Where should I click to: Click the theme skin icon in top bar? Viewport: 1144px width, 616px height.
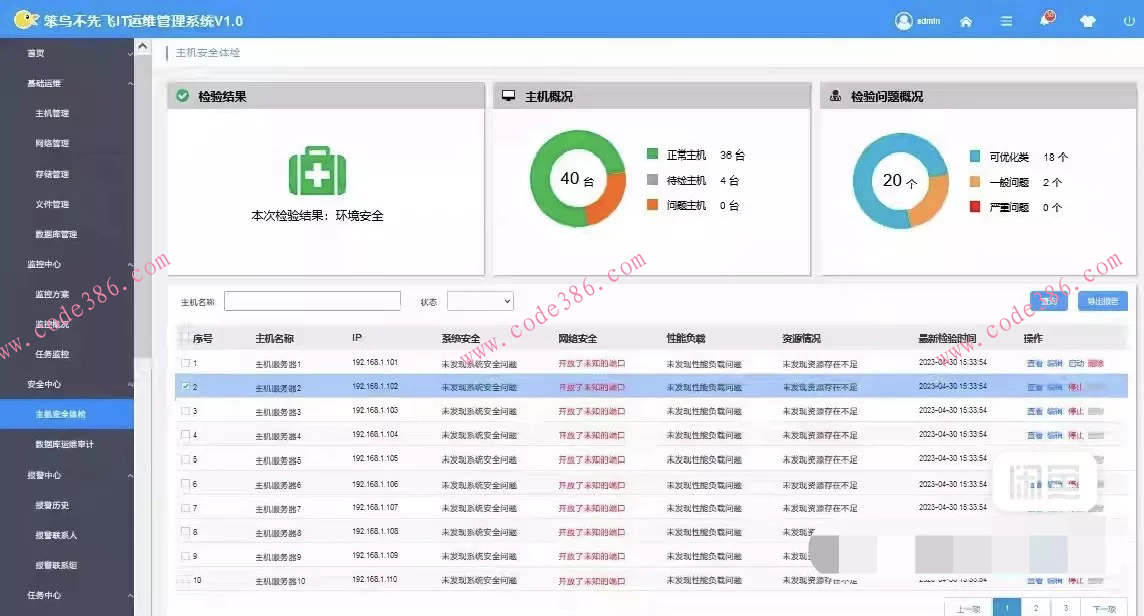click(1087, 20)
